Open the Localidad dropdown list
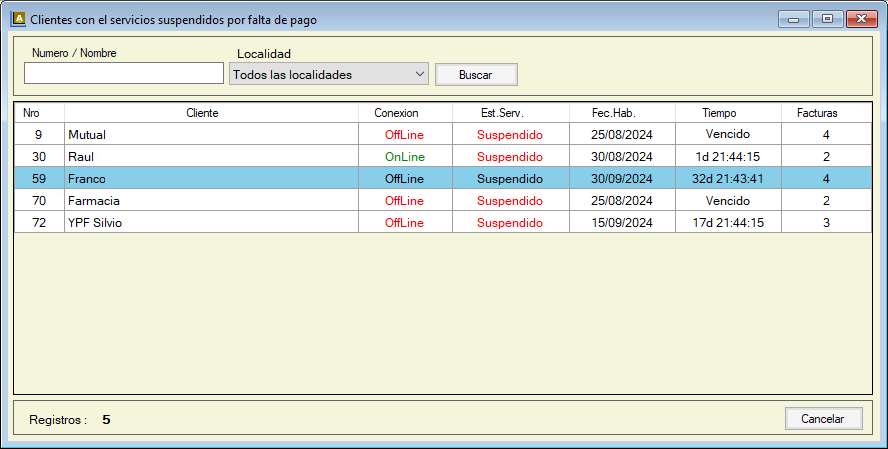The width and height of the screenshot is (888, 449). coord(328,74)
